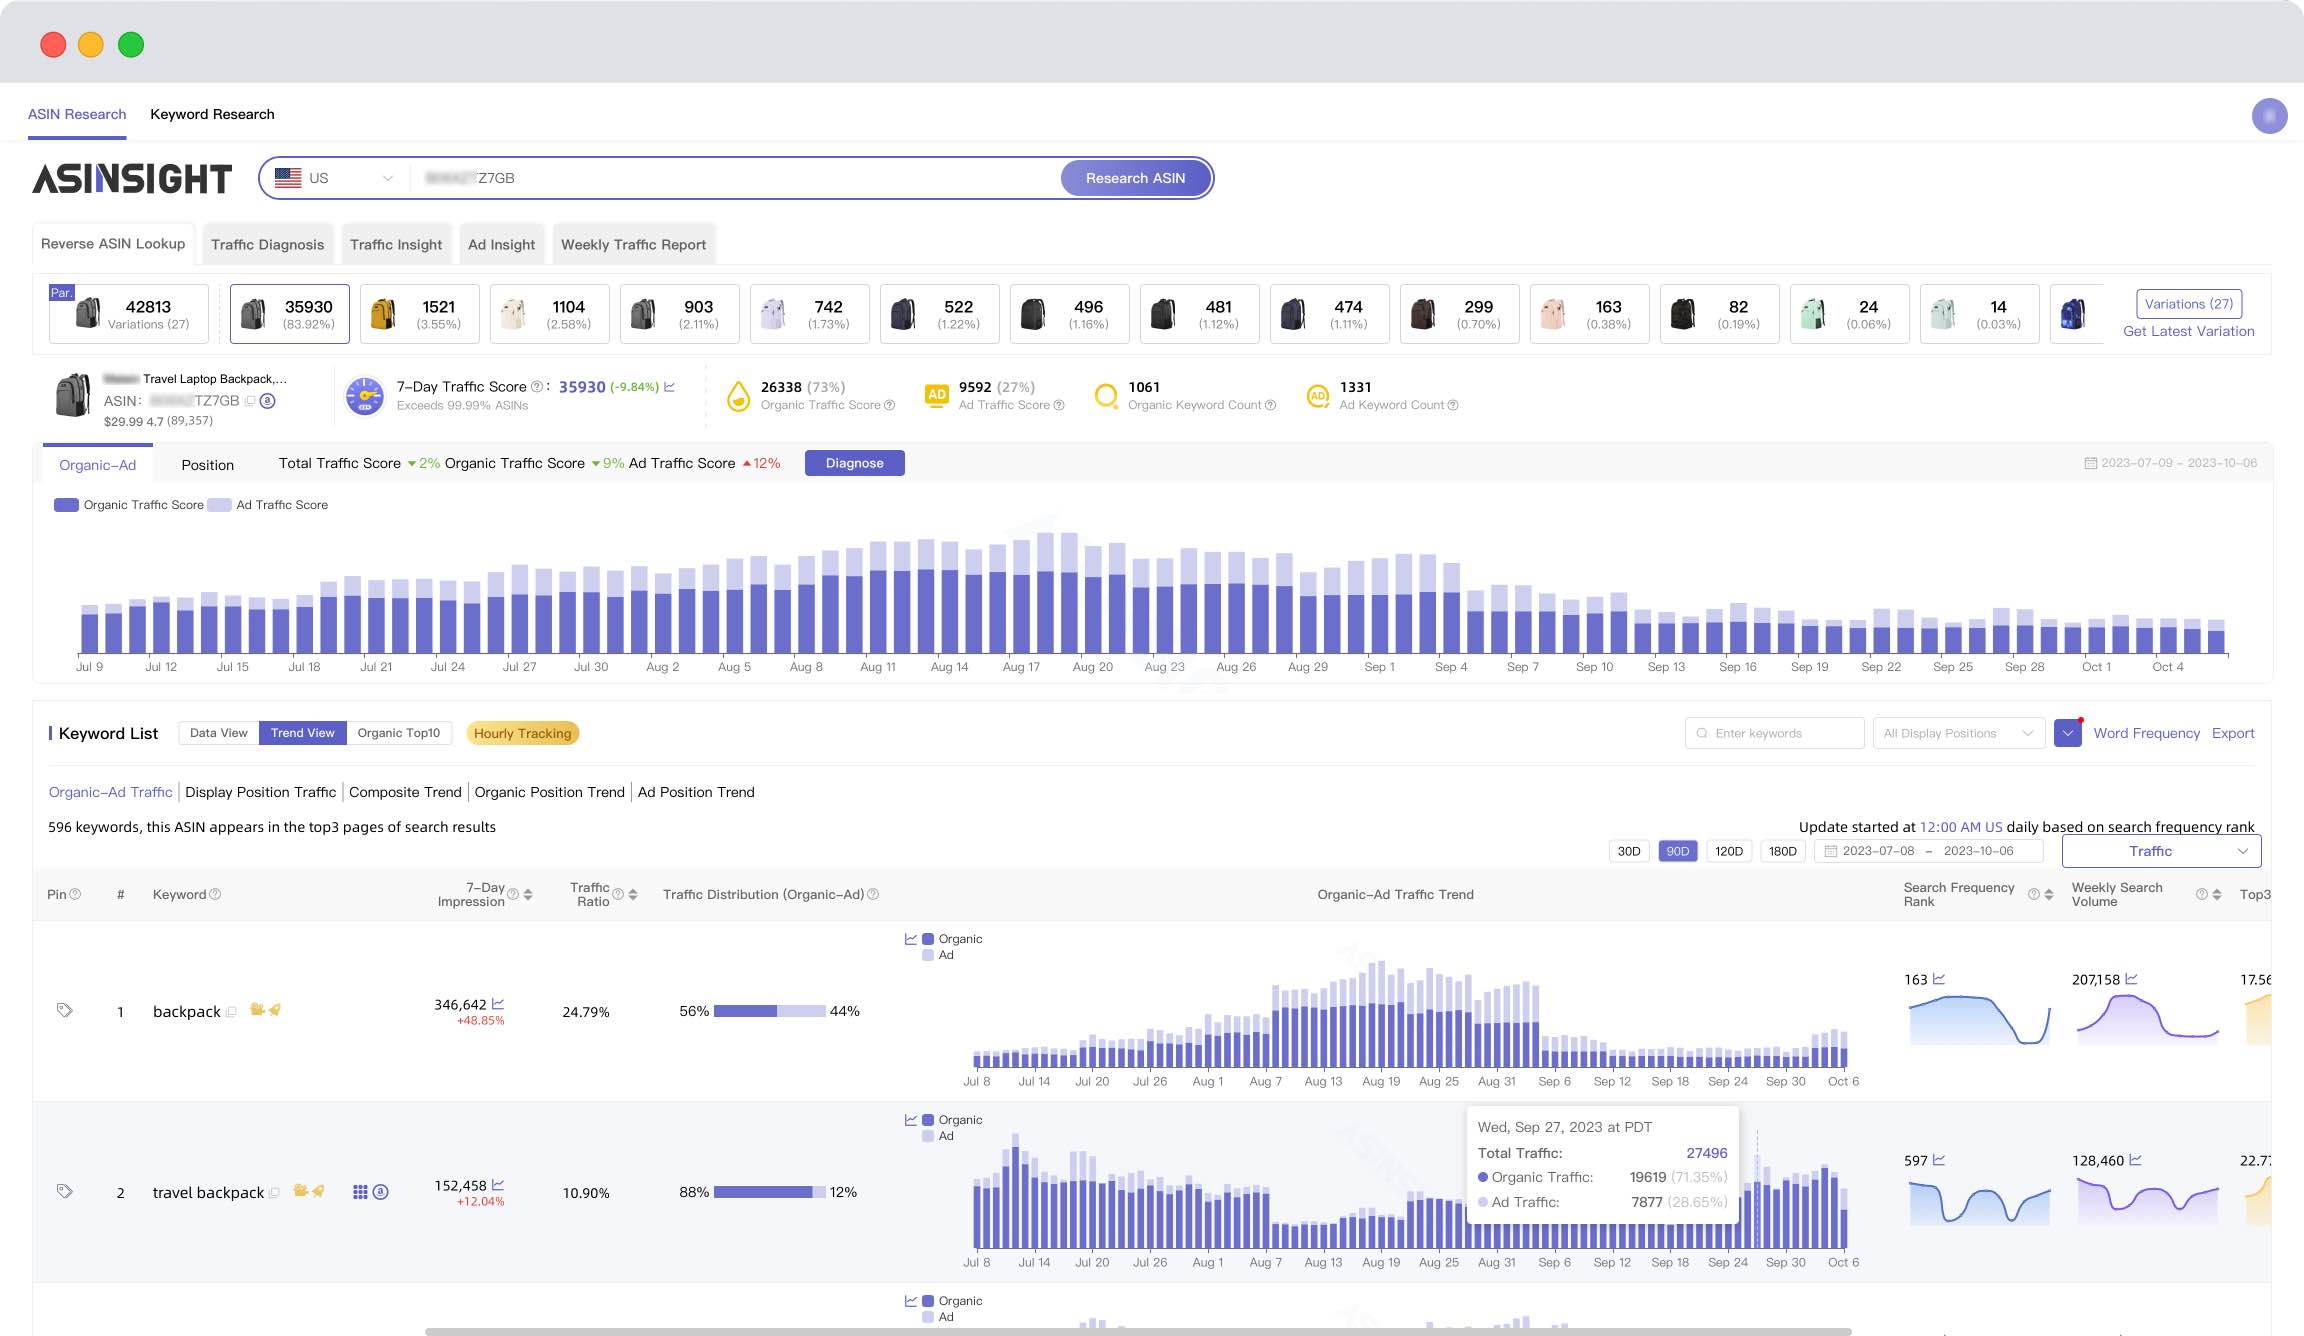Select the parent variation 42813 card
Screen dimensions: 2304x1336
pyautogui.click(x=129, y=314)
